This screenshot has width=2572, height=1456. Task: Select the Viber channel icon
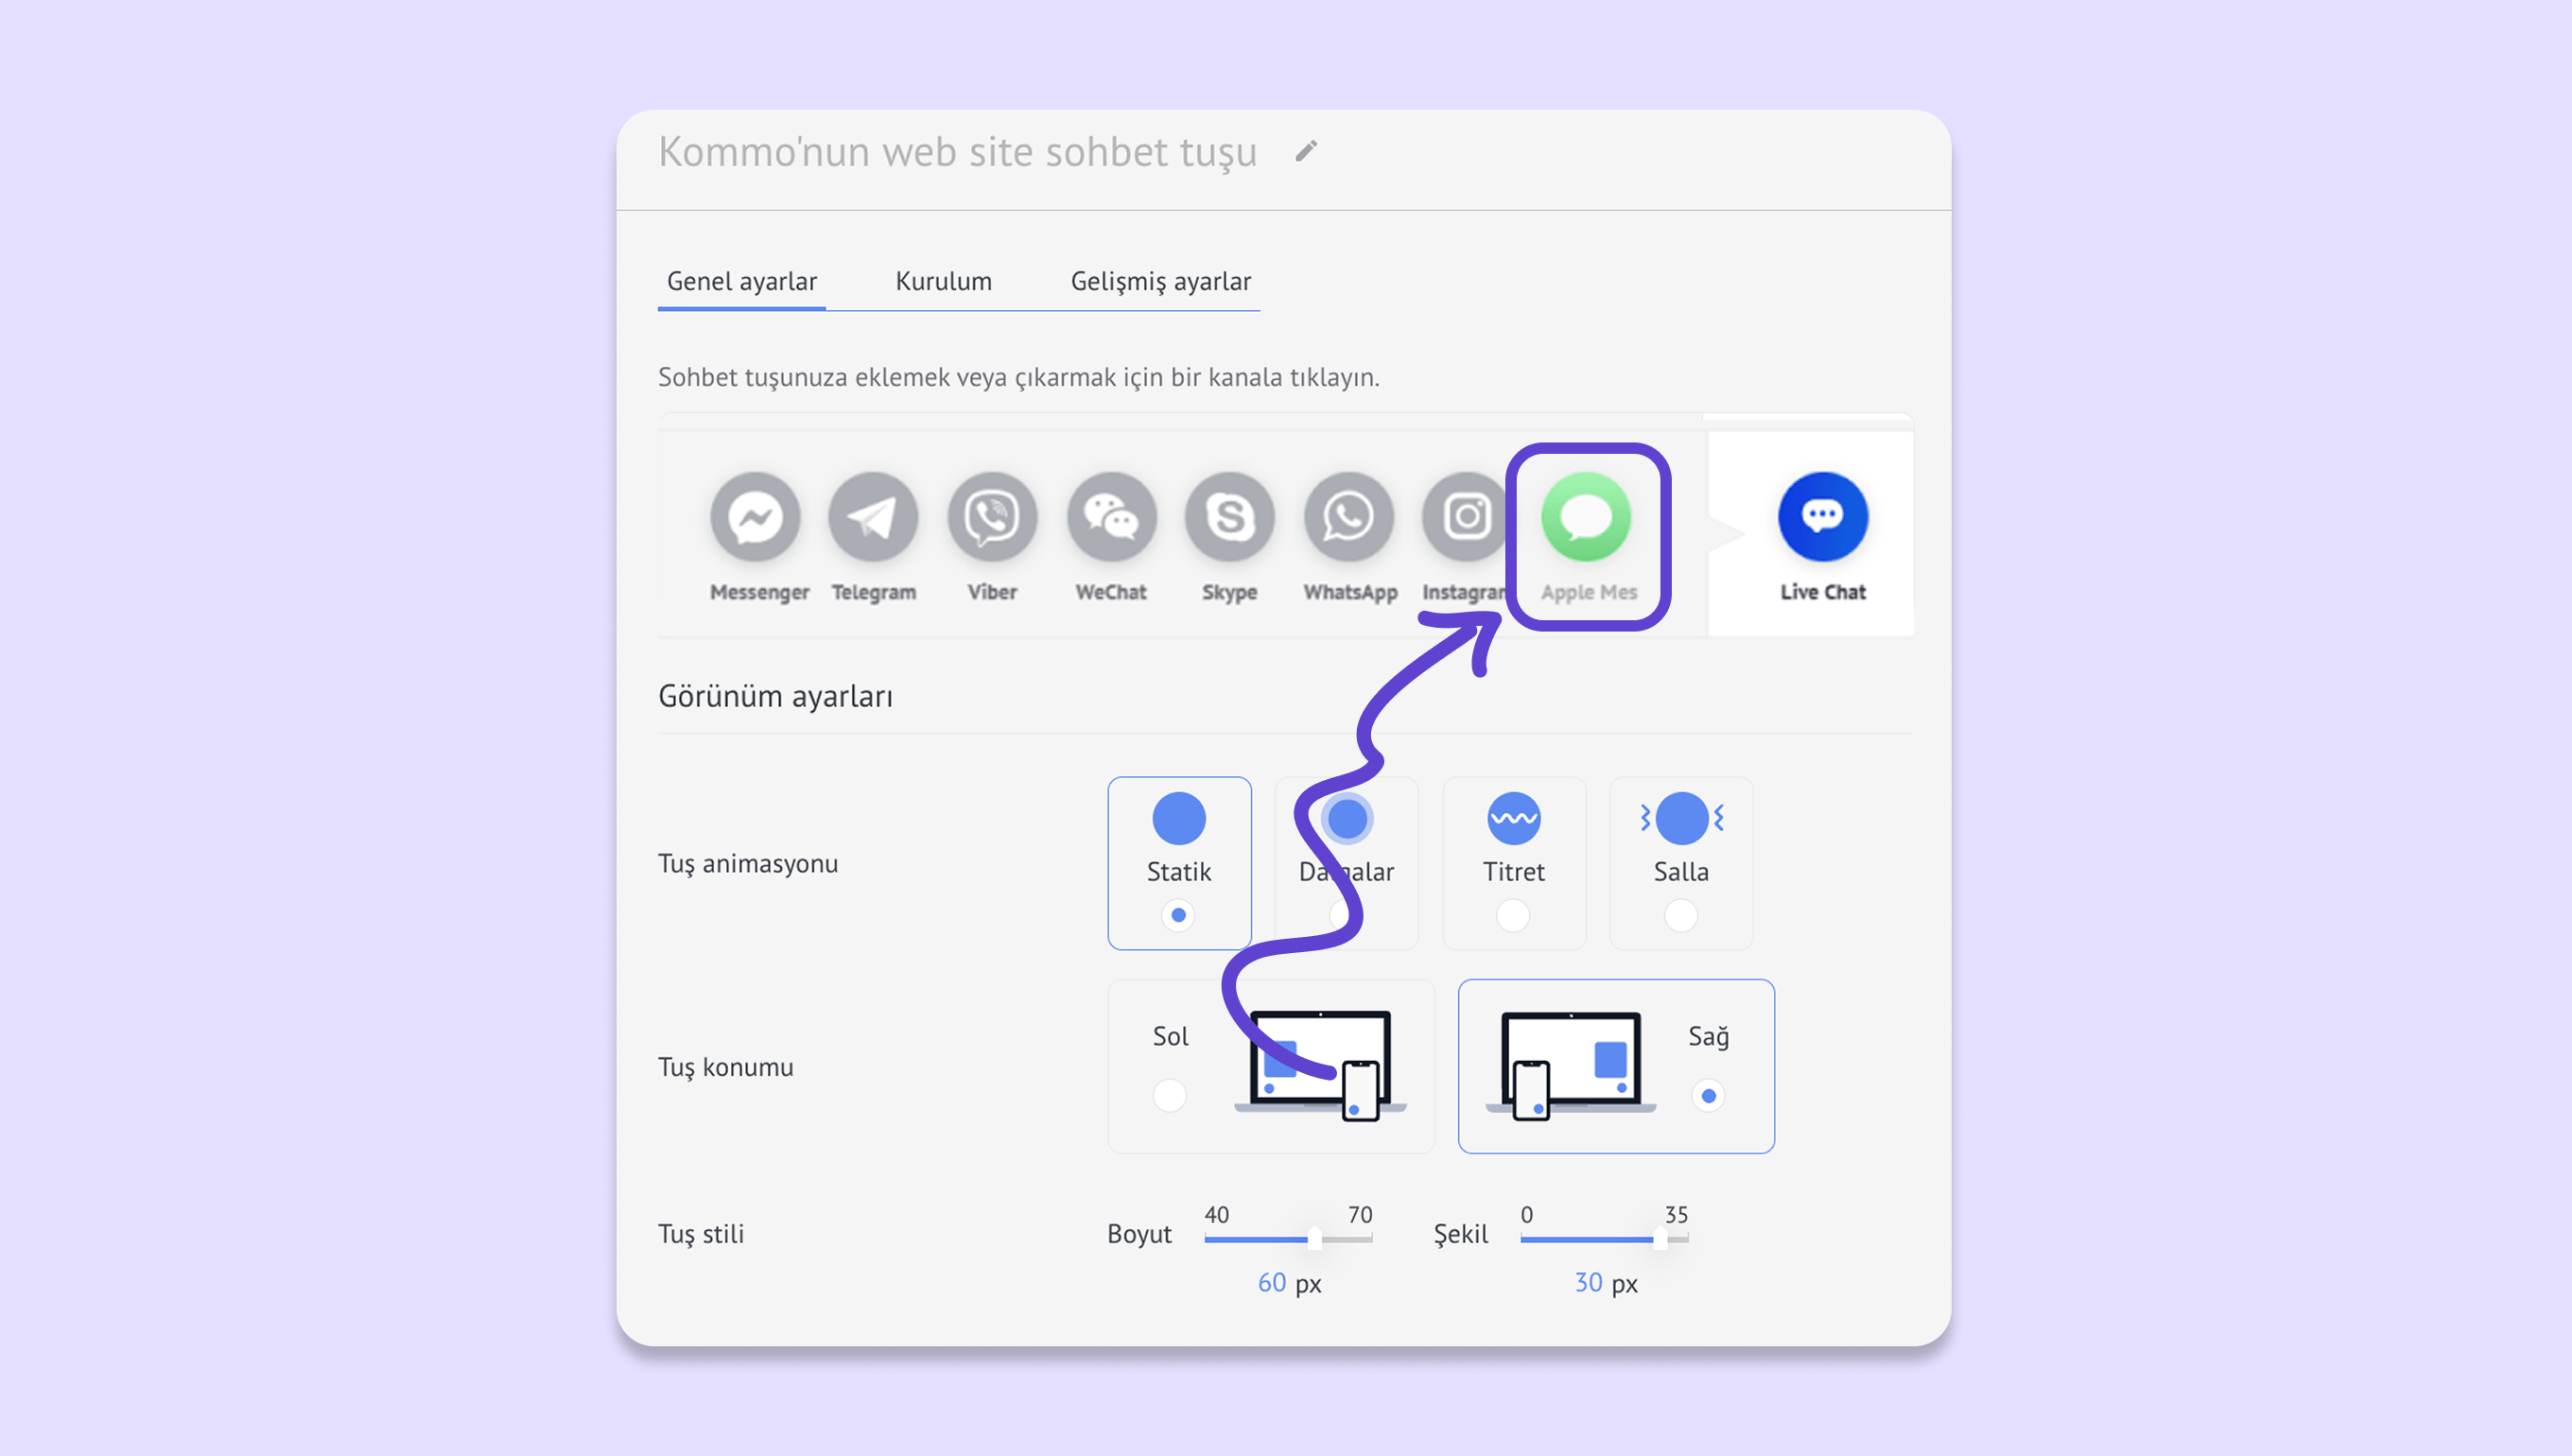click(992, 517)
